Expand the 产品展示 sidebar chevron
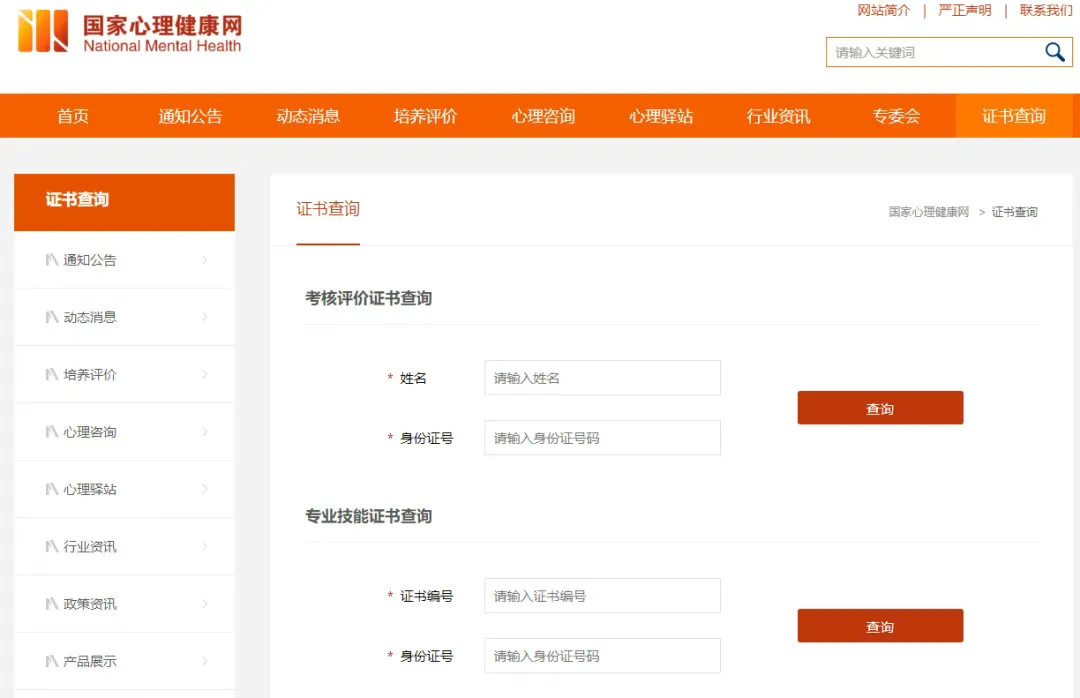1080x698 pixels. pos(205,661)
